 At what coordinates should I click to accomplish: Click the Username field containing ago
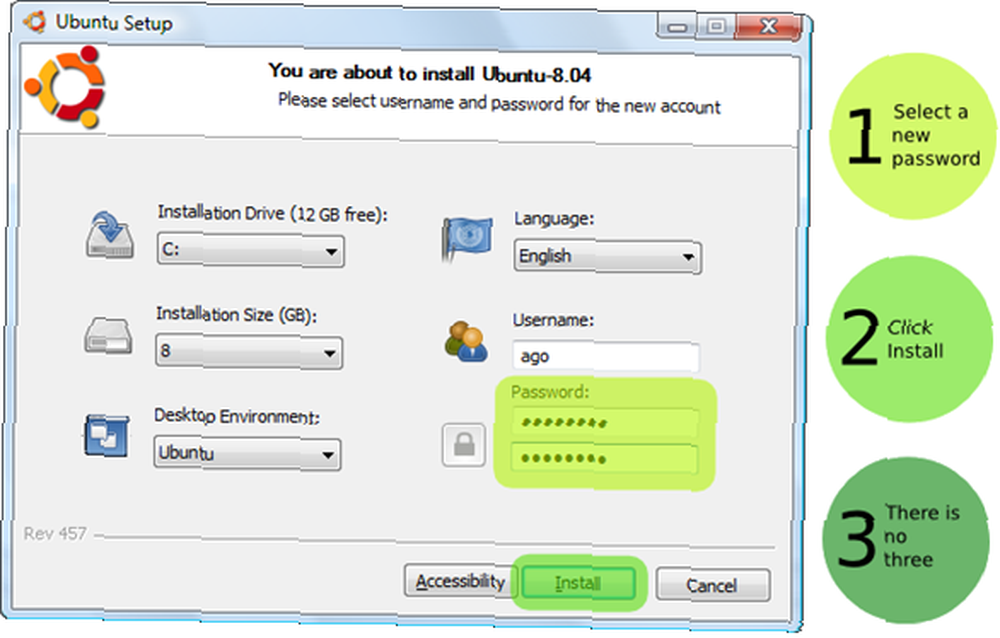[x=606, y=357]
